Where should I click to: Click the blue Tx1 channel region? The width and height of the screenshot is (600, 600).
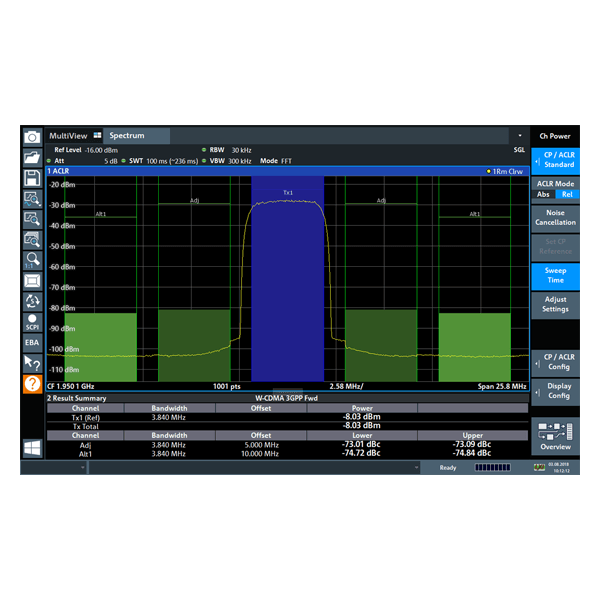pos(288,279)
